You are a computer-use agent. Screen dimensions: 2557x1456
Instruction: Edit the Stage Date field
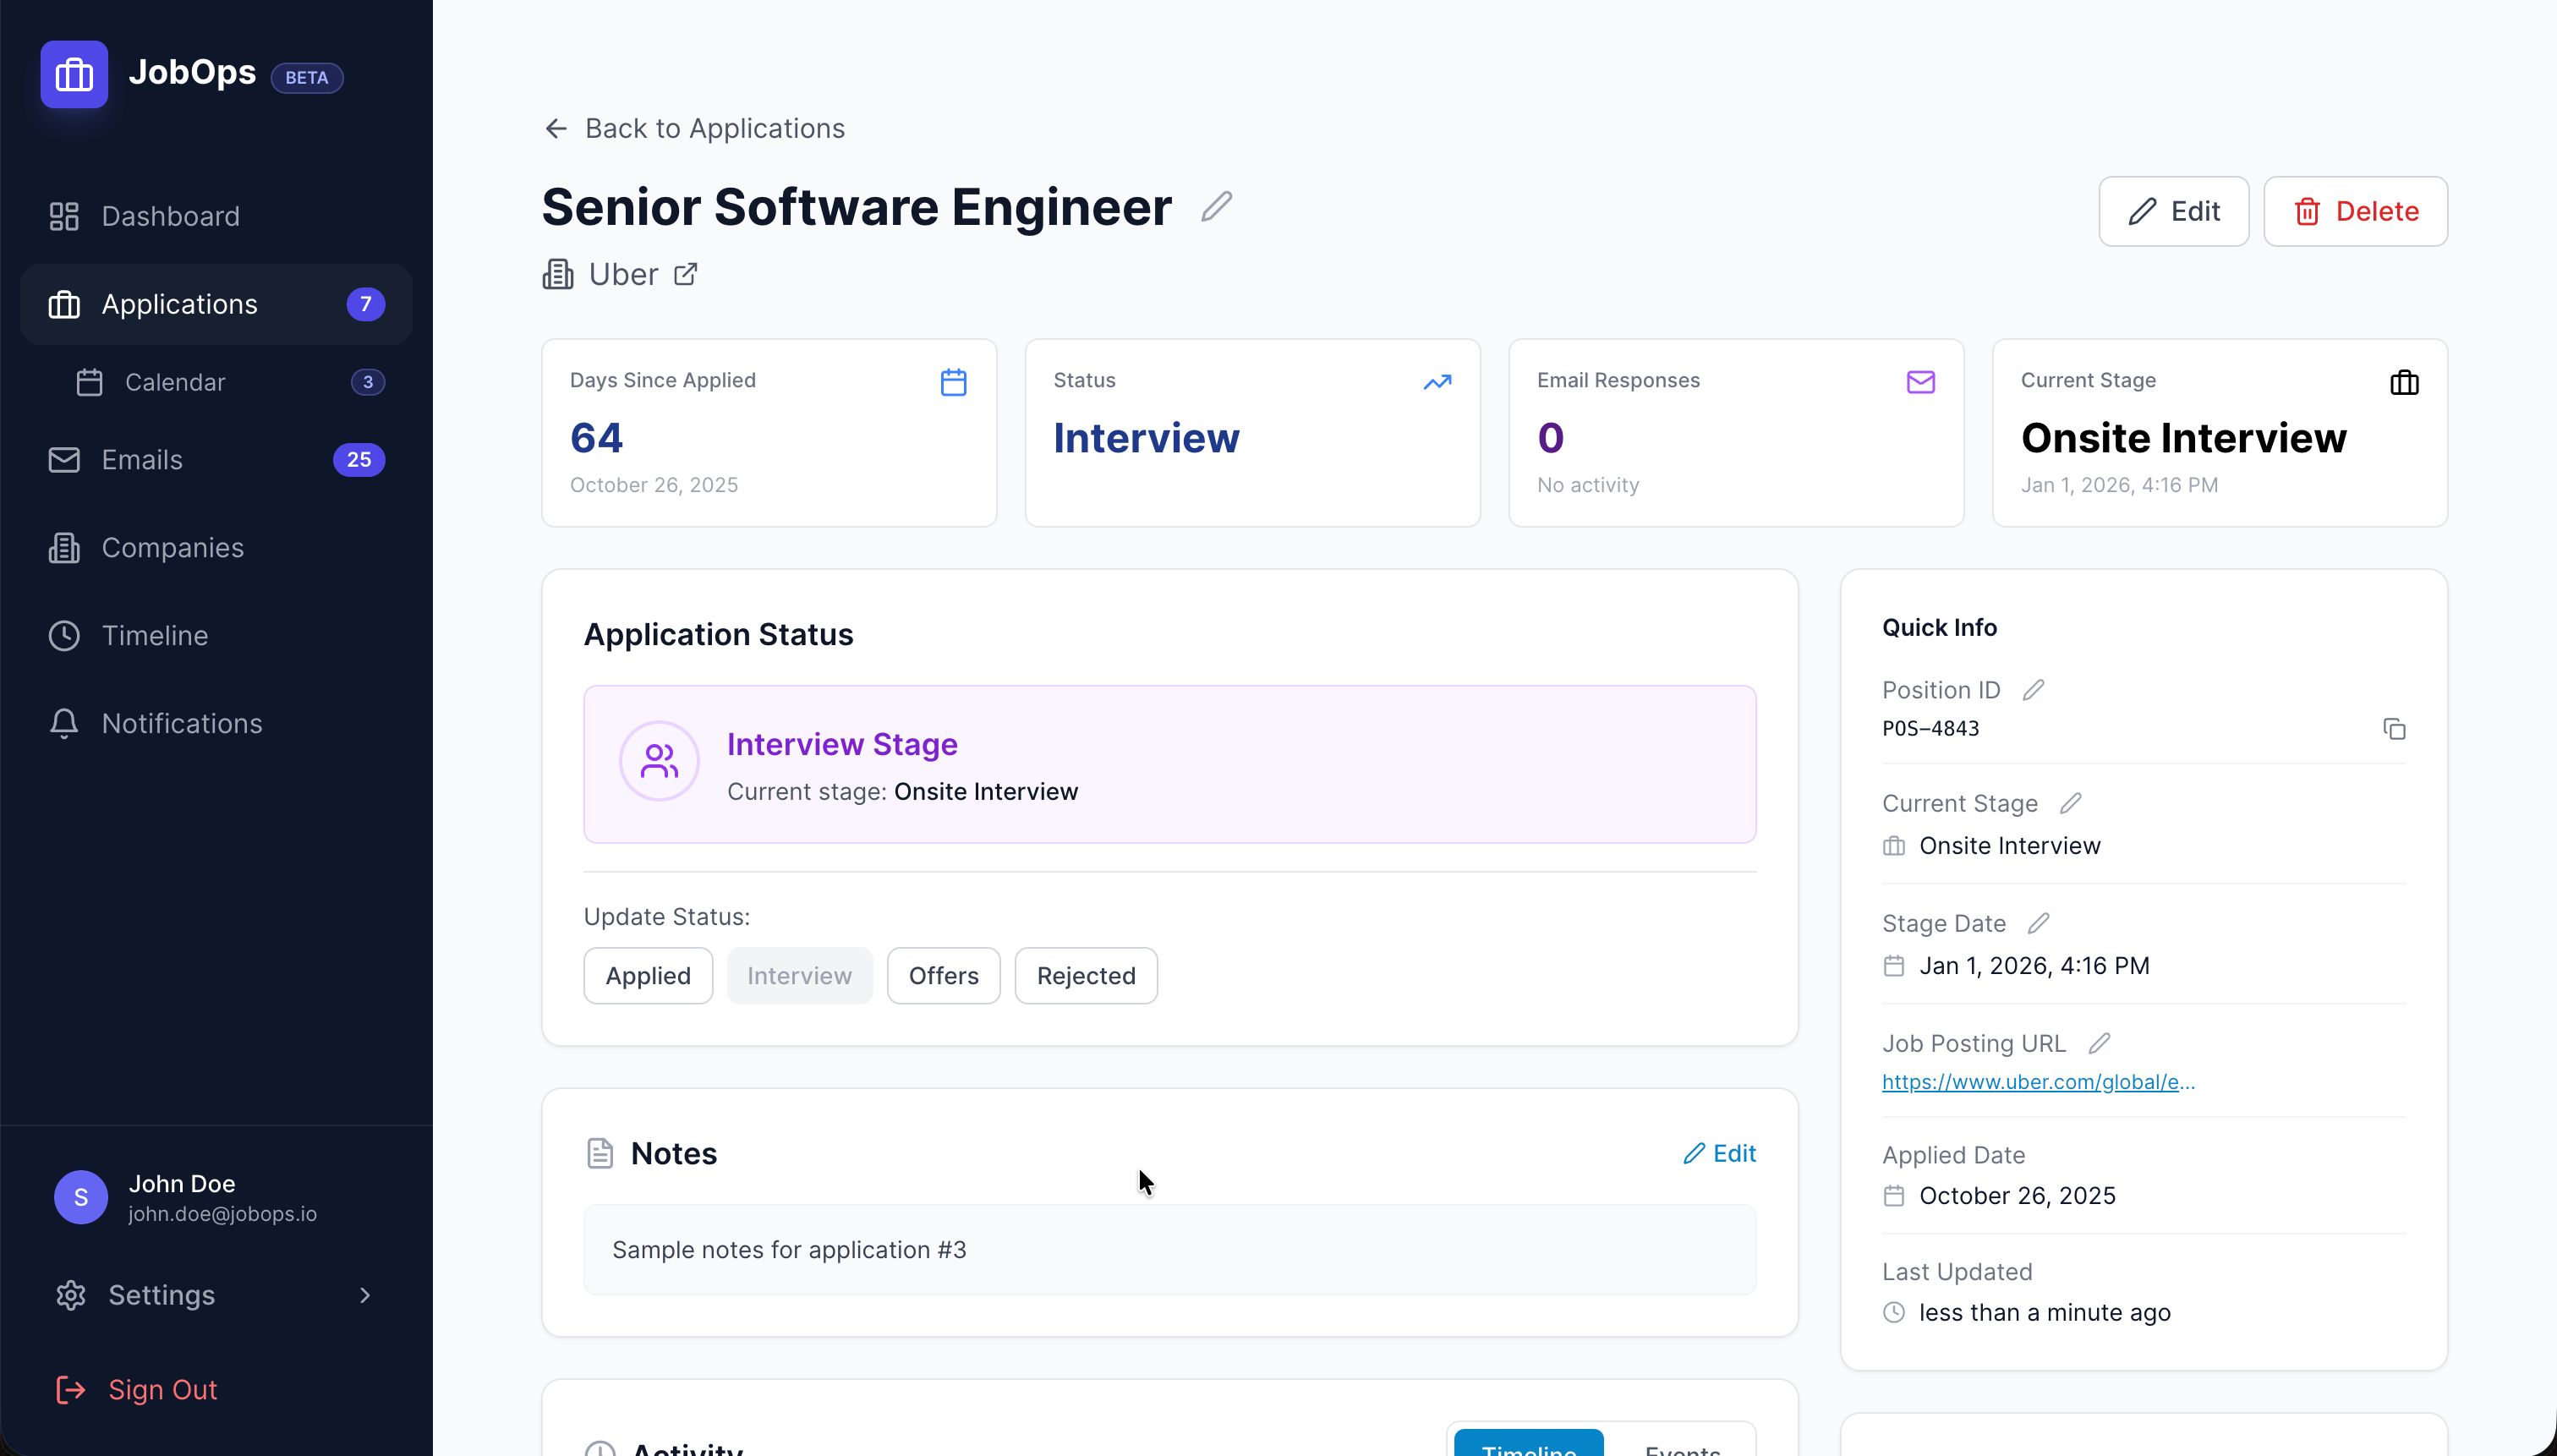click(x=2038, y=923)
